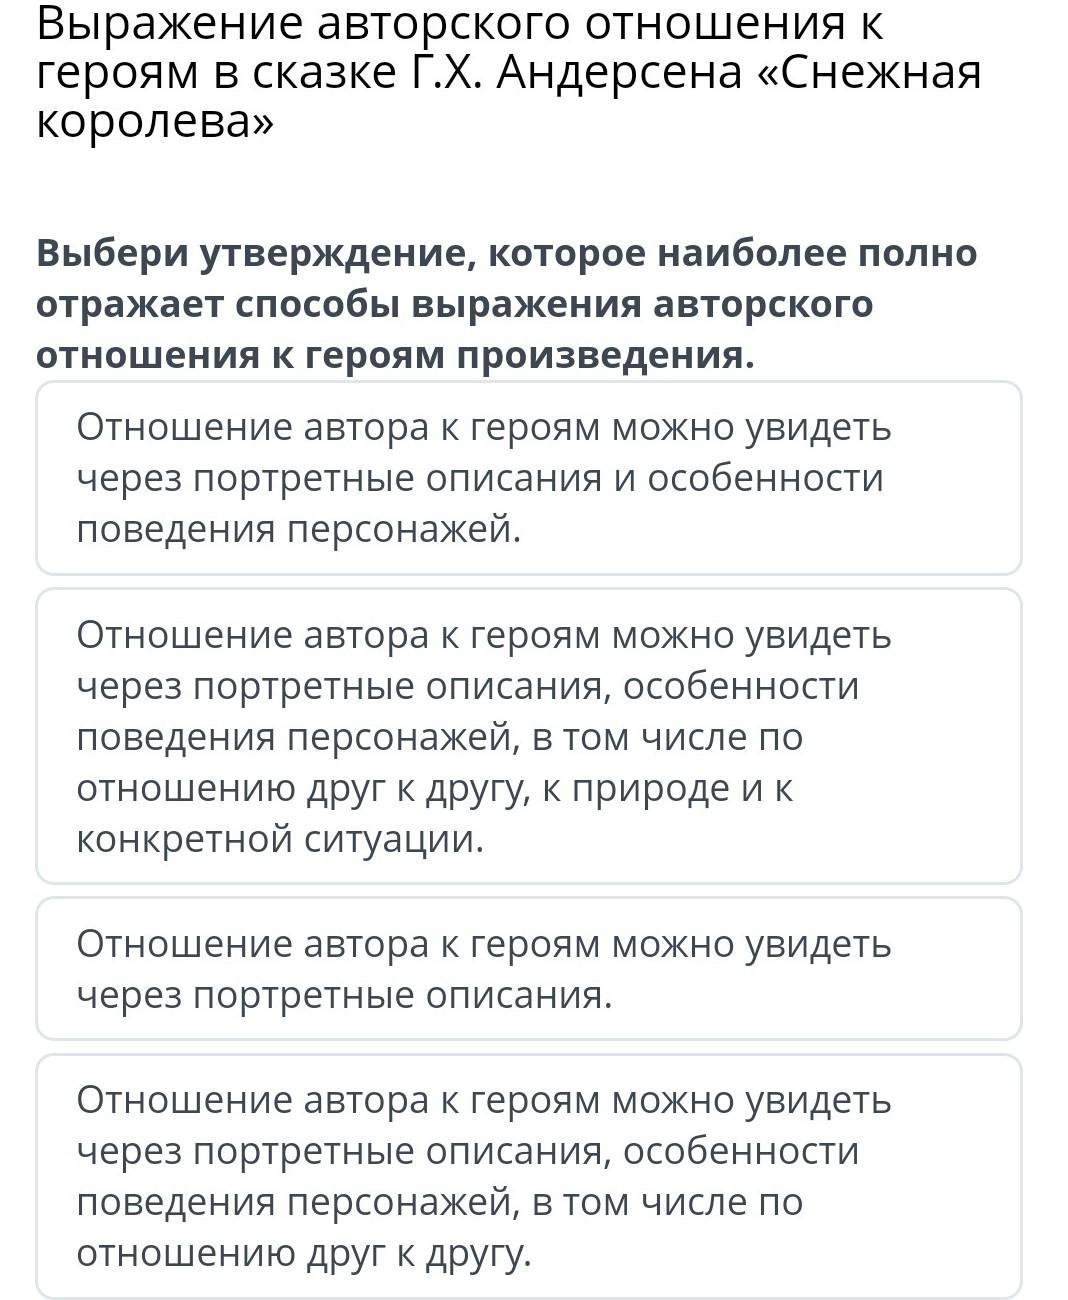Click the bold question text «Выбери утверждение»
The image size is (1068, 1300).
pos(245,253)
